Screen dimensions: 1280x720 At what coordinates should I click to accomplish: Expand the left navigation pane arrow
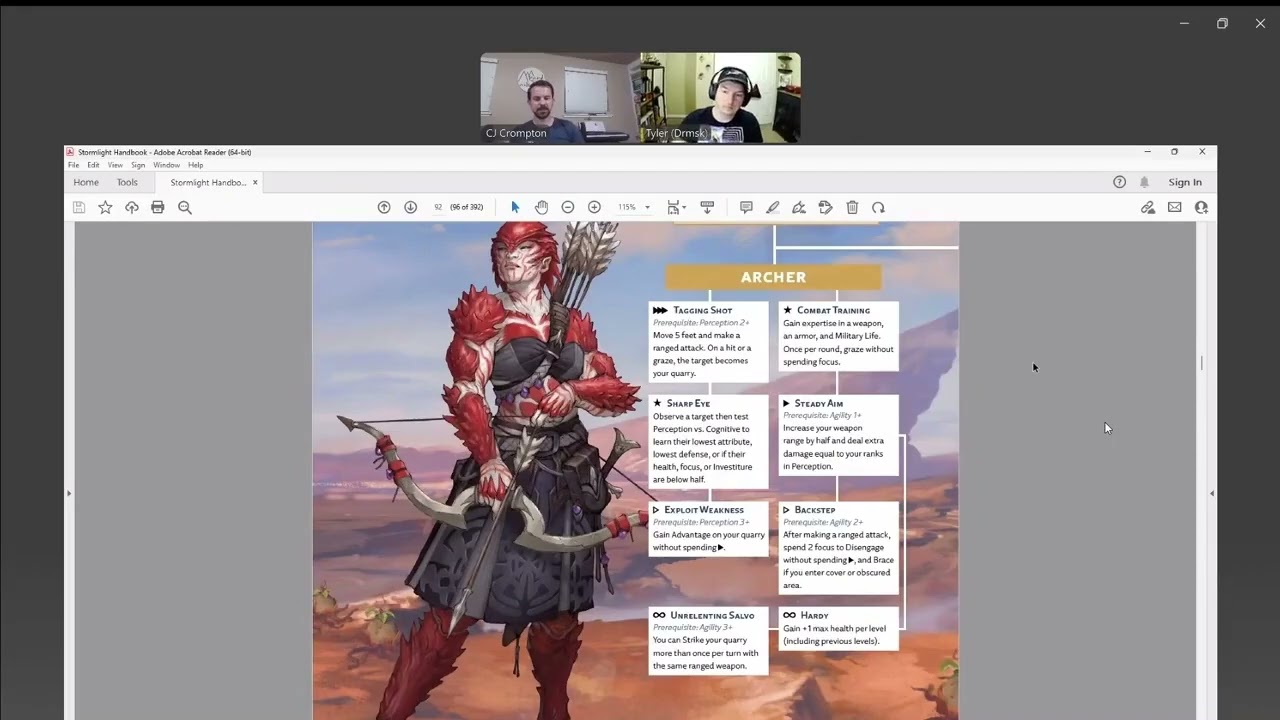click(69, 493)
